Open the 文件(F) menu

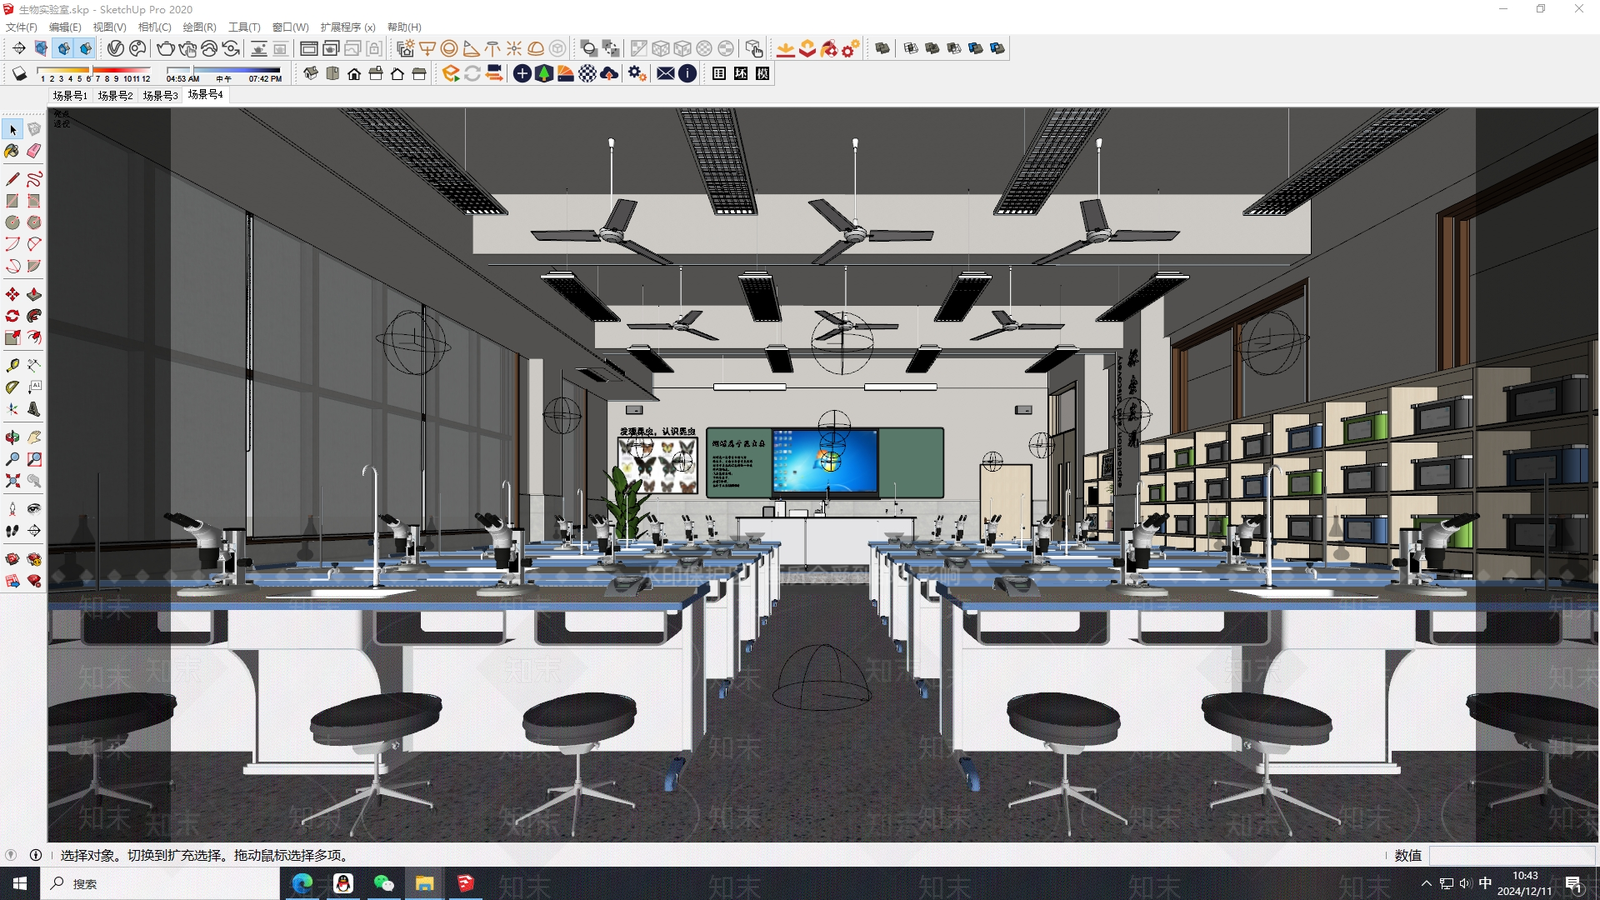pos(21,27)
